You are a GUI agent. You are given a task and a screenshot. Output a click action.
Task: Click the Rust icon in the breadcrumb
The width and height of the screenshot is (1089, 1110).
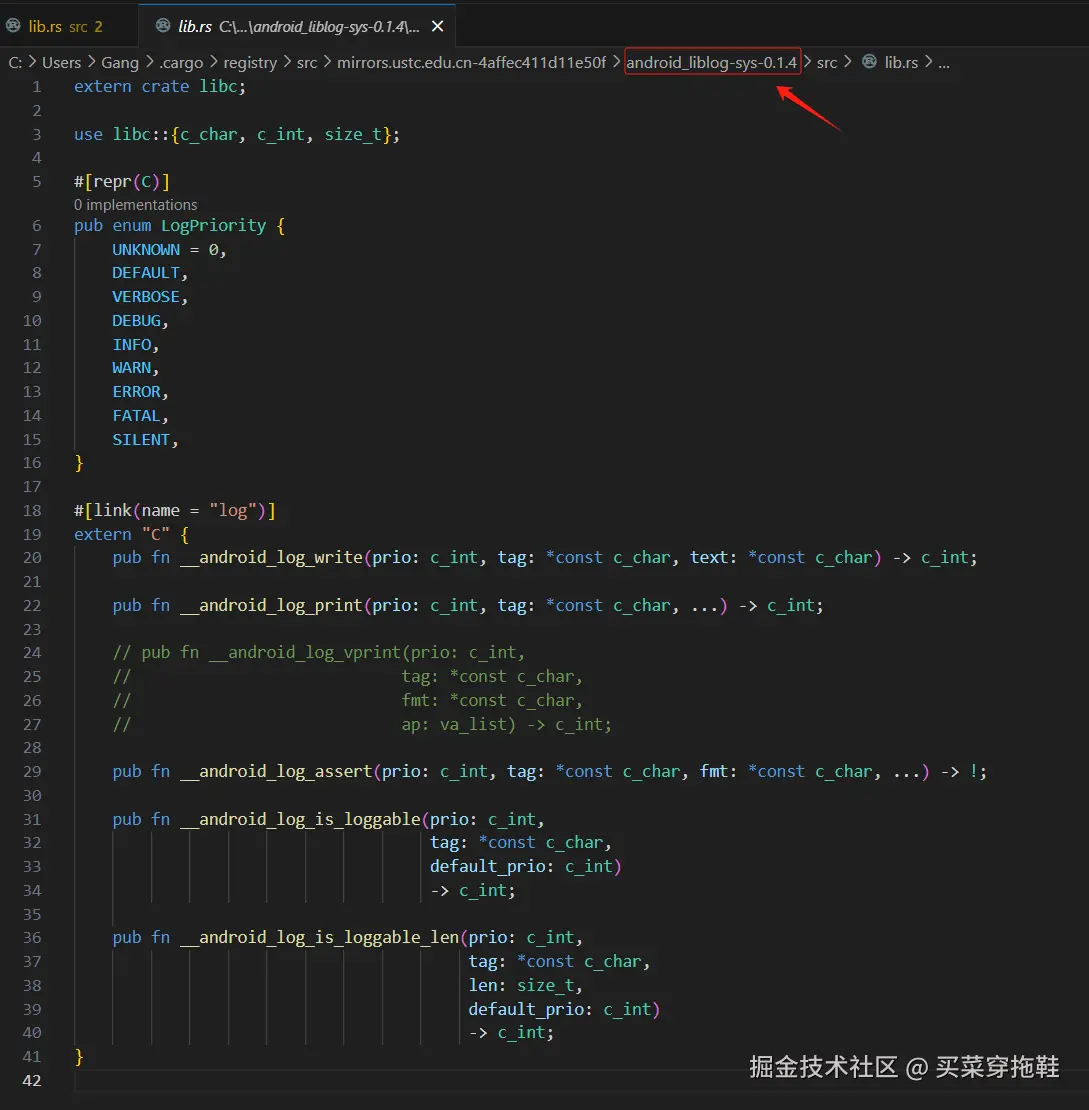click(x=870, y=62)
